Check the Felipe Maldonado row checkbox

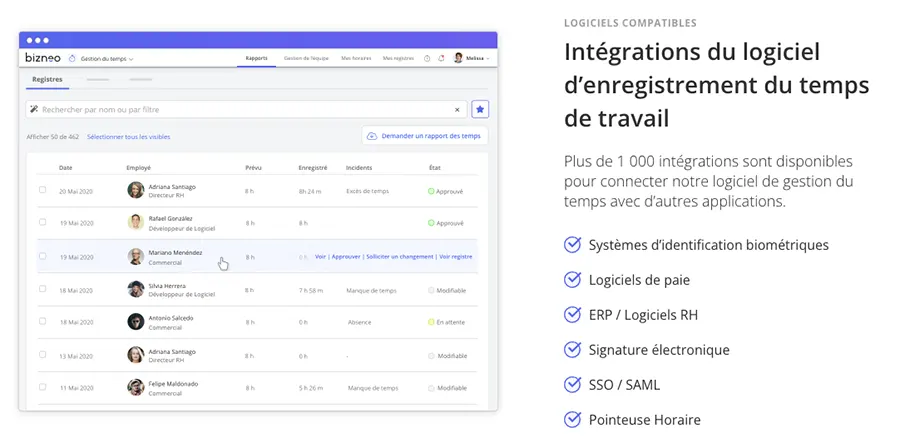coord(42,387)
